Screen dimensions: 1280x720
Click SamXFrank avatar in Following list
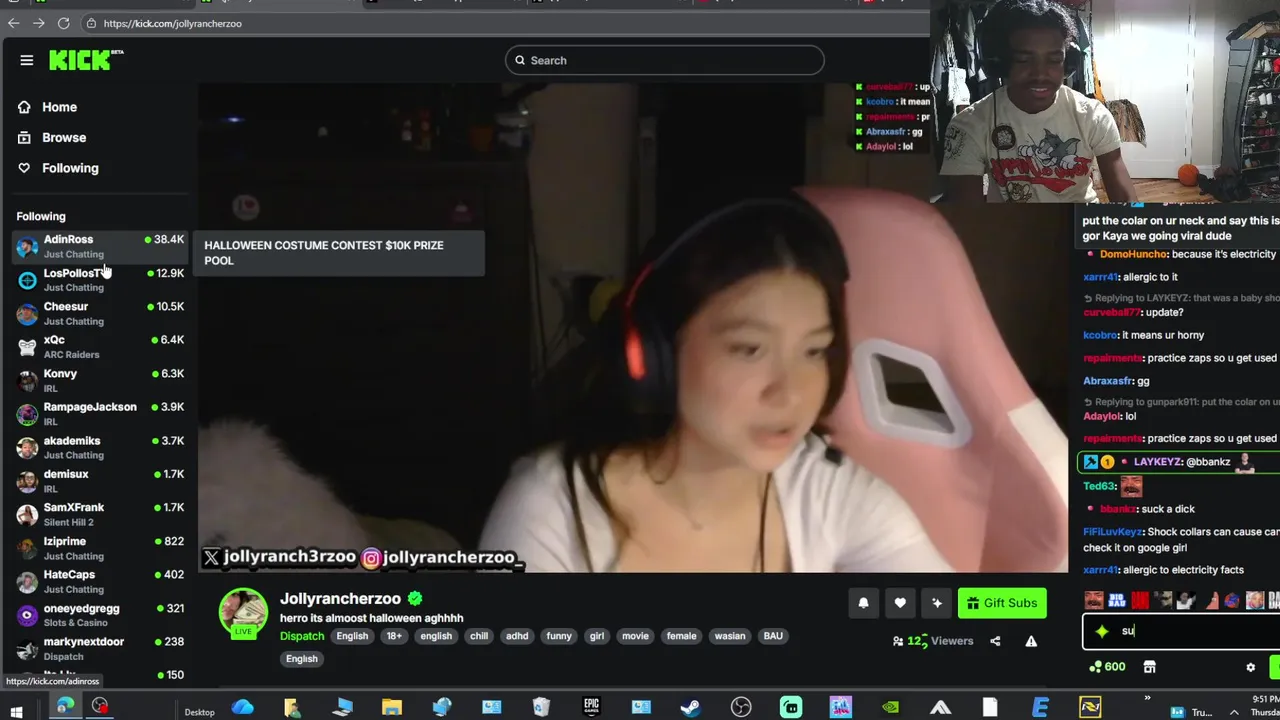pyautogui.click(x=27, y=515)
